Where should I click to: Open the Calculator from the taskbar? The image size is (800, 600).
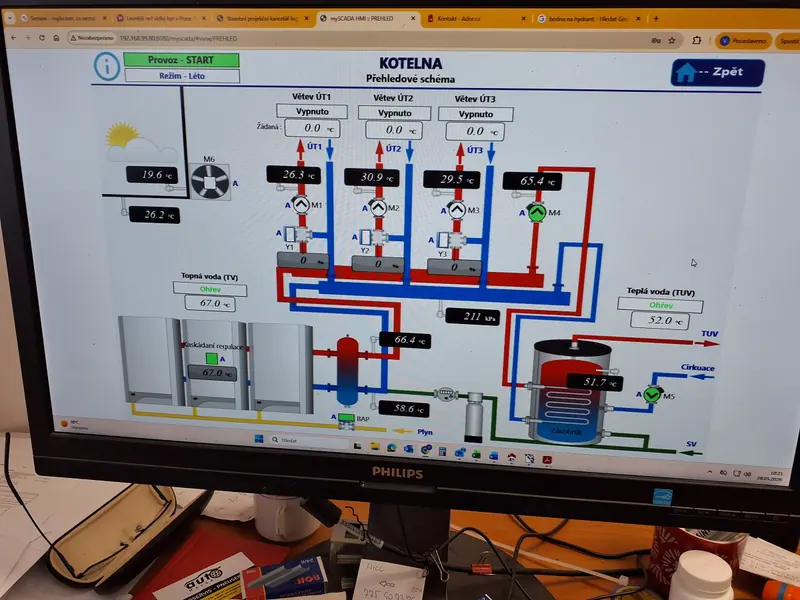442,452
